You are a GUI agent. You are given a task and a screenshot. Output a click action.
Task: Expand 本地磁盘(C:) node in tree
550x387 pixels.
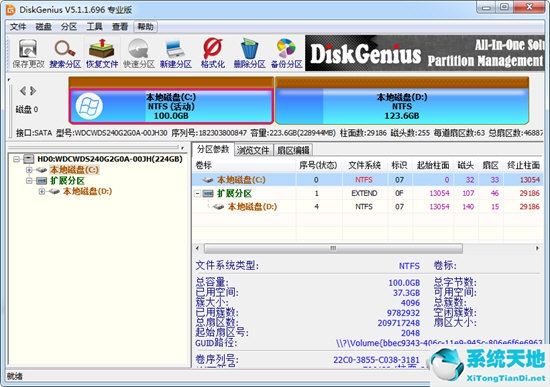tap(29, 170)
